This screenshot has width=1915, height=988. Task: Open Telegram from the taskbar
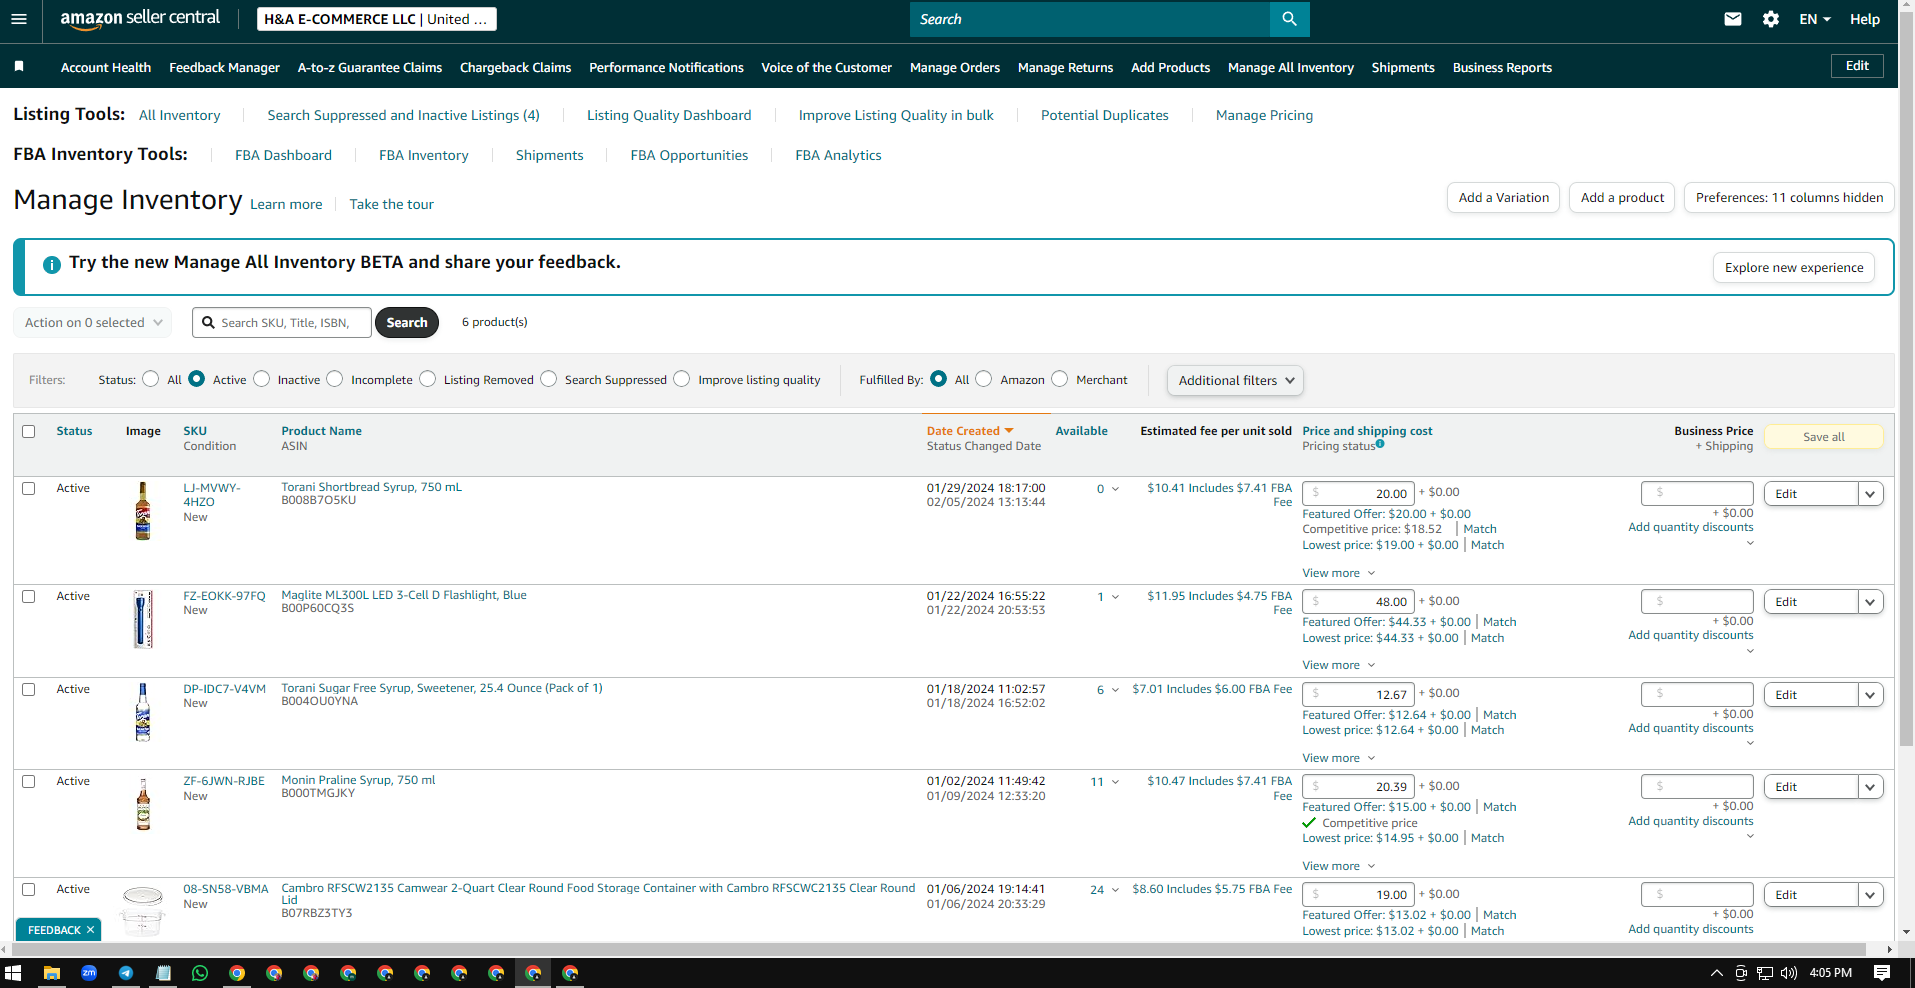[126, 973]
